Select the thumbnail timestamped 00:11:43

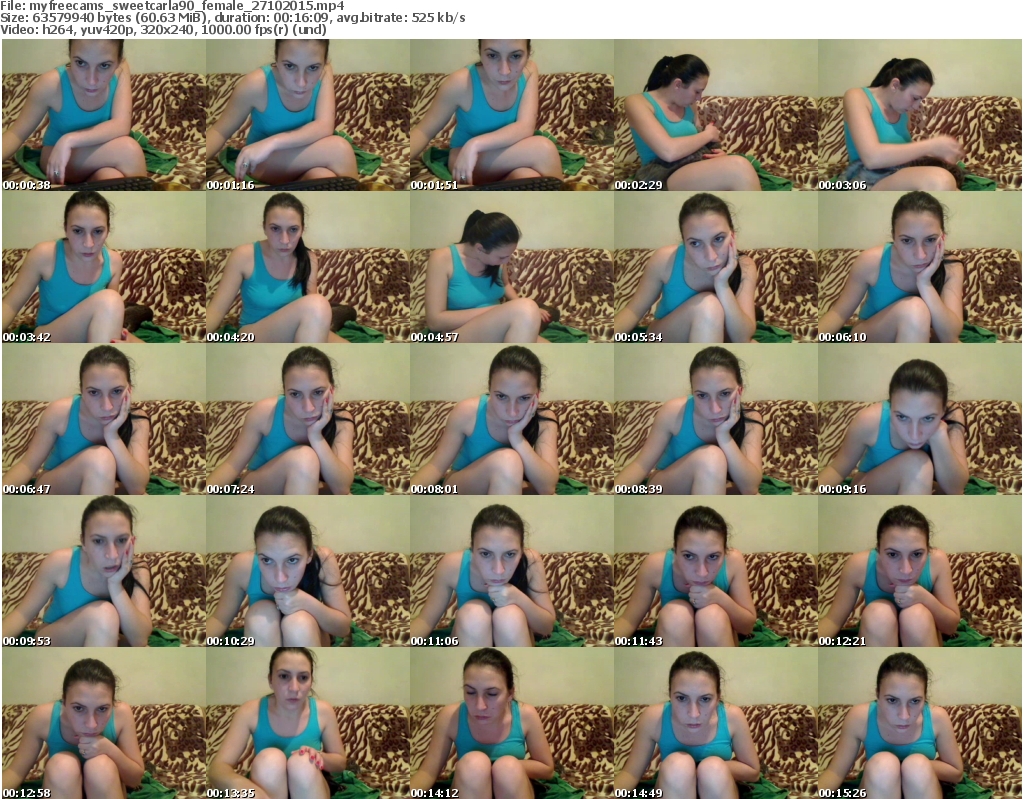coord(716,571)
